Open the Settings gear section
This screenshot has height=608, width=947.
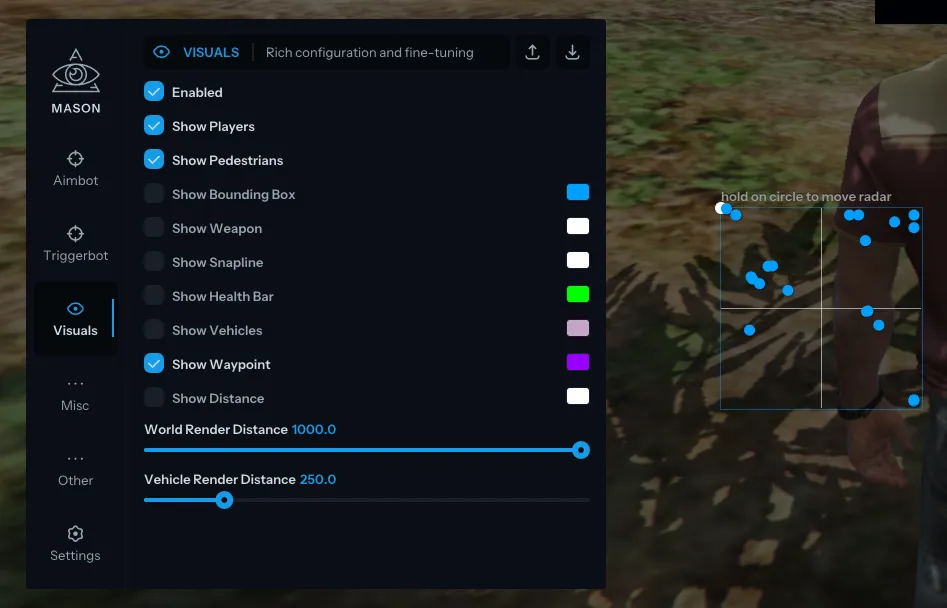(75, 543)
